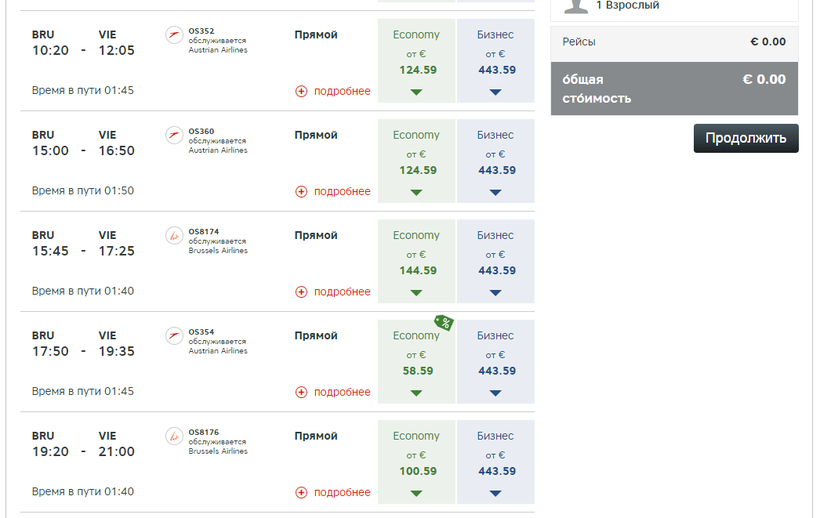Click the Brussels Airlines logo for flight OS8176
The width and height of the screenshot is (820, 518).
pyautogui.click(x=175, y=436)
